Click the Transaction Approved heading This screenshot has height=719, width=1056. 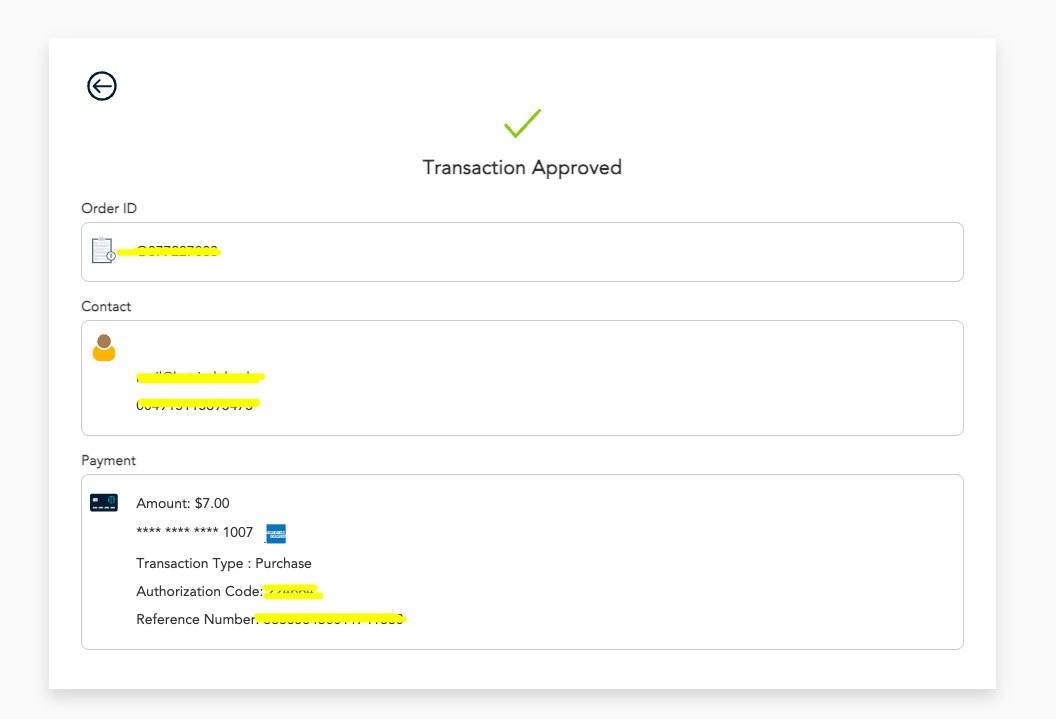click(x=522, y=168)
